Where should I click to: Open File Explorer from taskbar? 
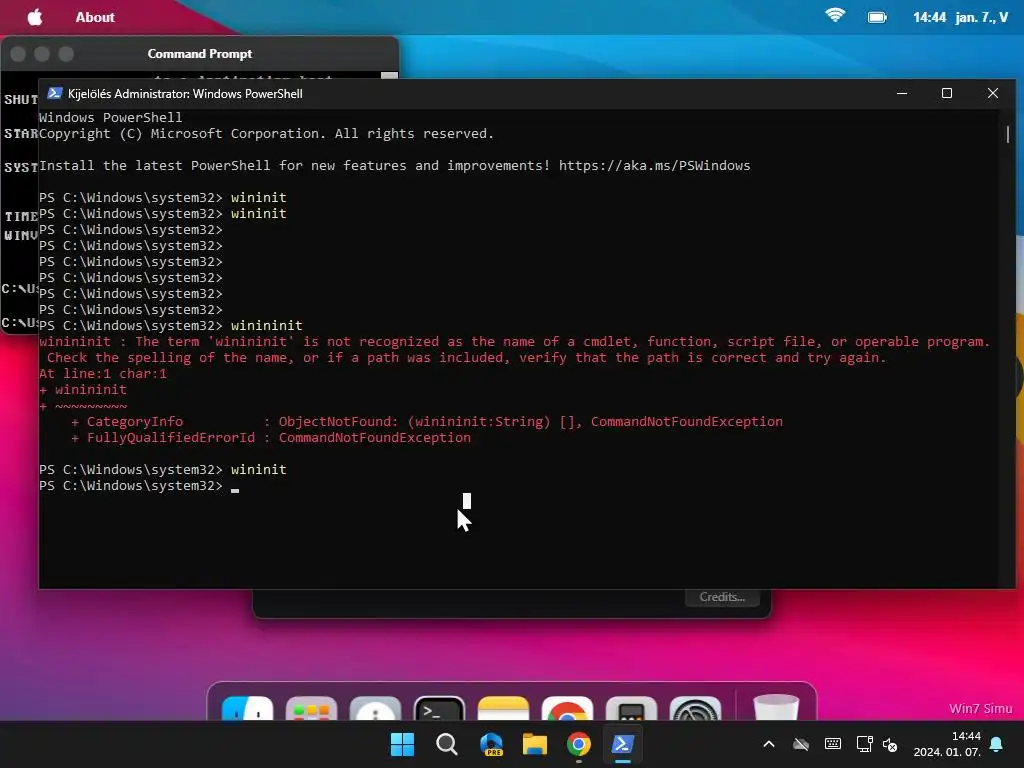[535, 744]
